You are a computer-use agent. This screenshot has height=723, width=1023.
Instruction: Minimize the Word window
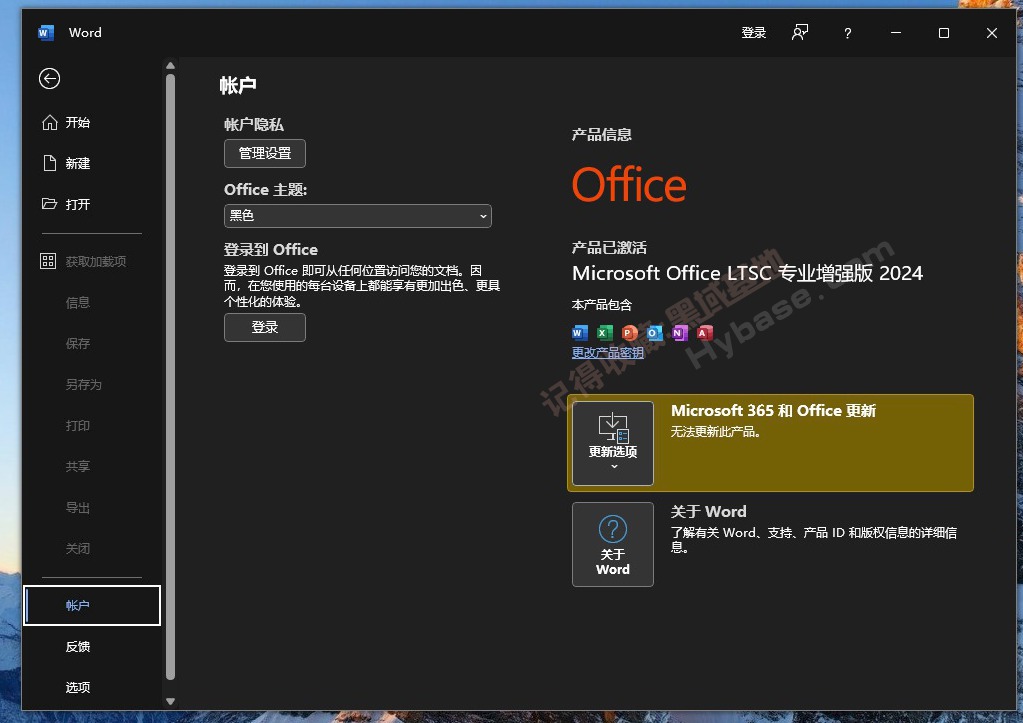click(896, 33)
